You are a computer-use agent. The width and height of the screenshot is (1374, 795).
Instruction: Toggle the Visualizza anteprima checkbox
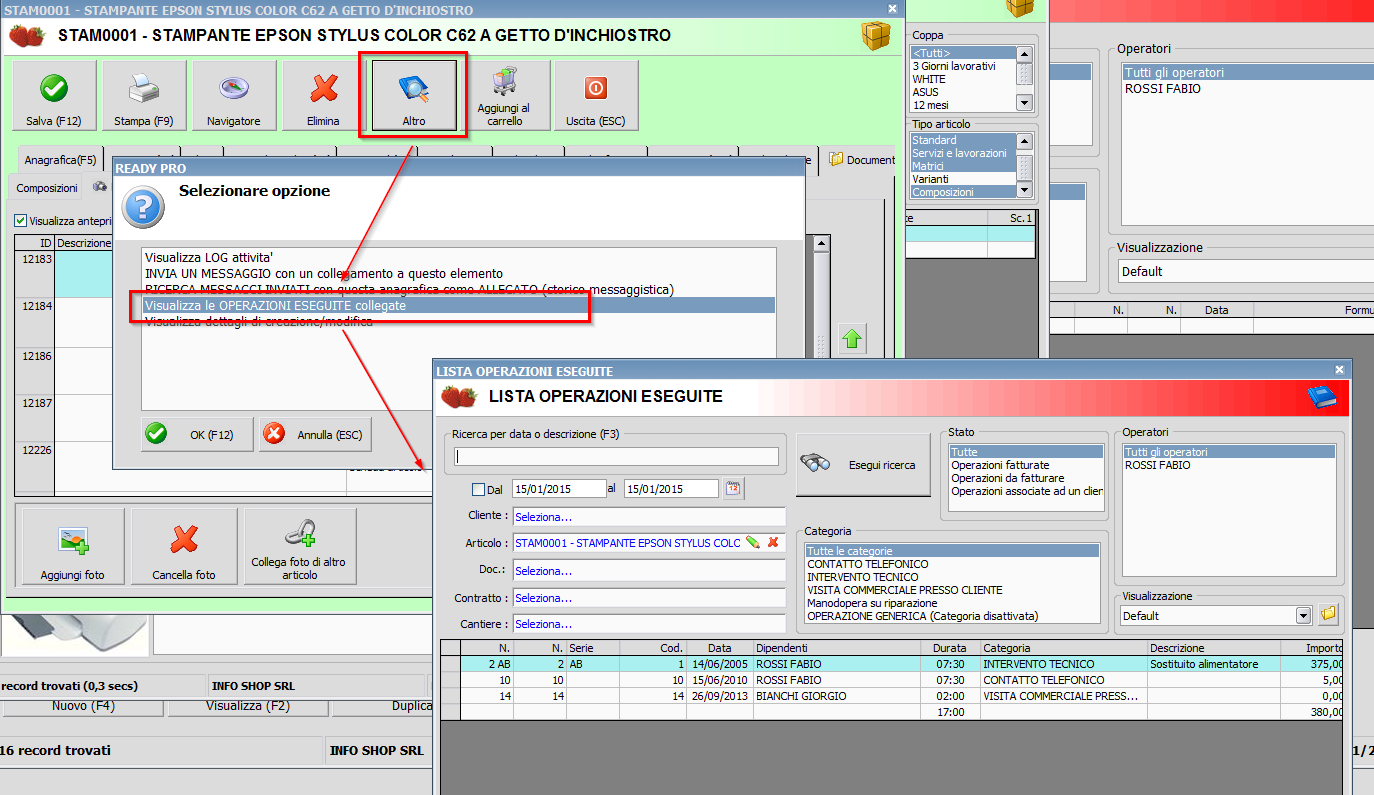pyautogui.click(x=21, y=221)
